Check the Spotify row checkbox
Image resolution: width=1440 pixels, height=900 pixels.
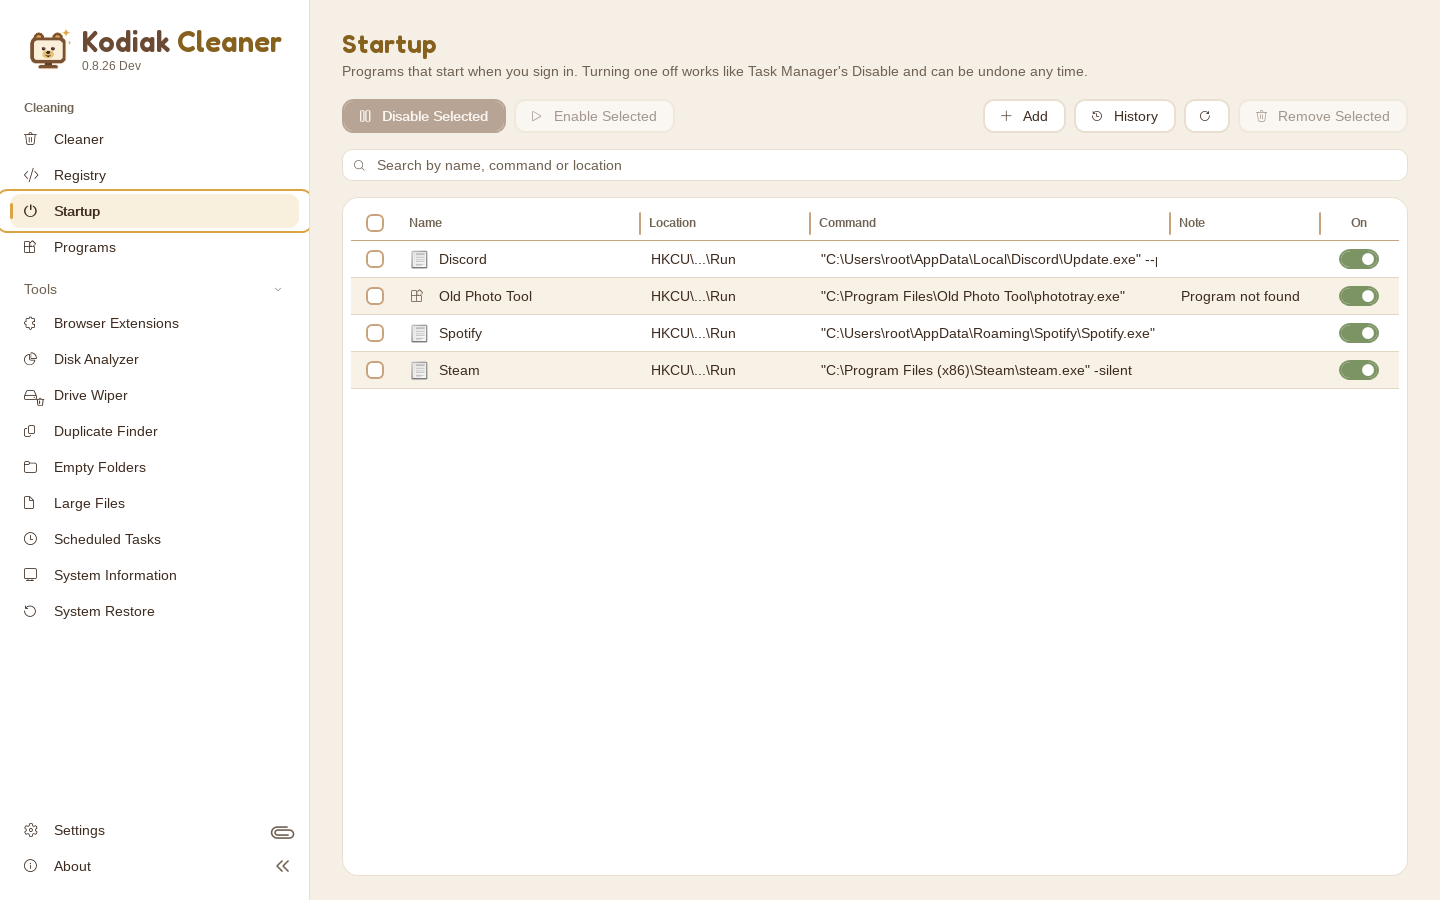pos(375,333)
